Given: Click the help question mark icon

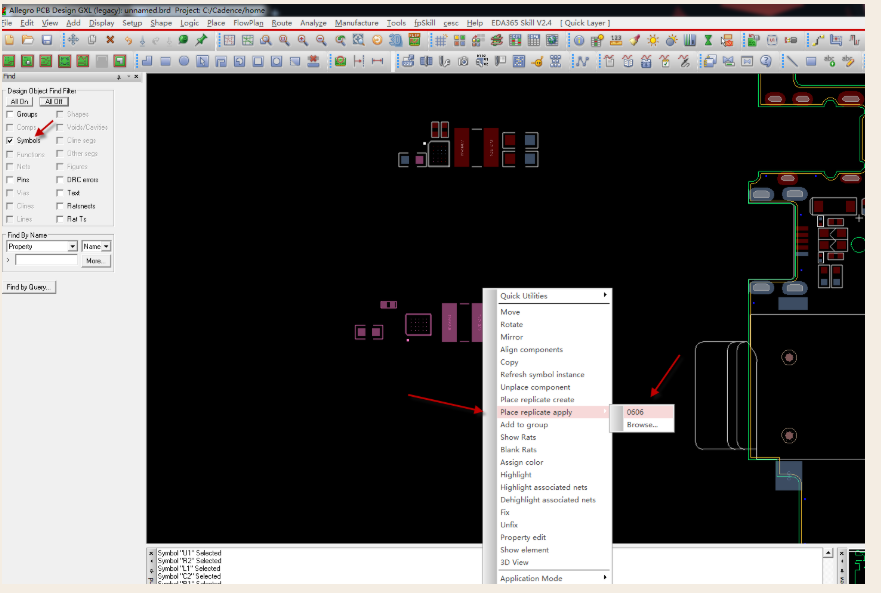Looking at the screenshot, I should tap(765, 61).
